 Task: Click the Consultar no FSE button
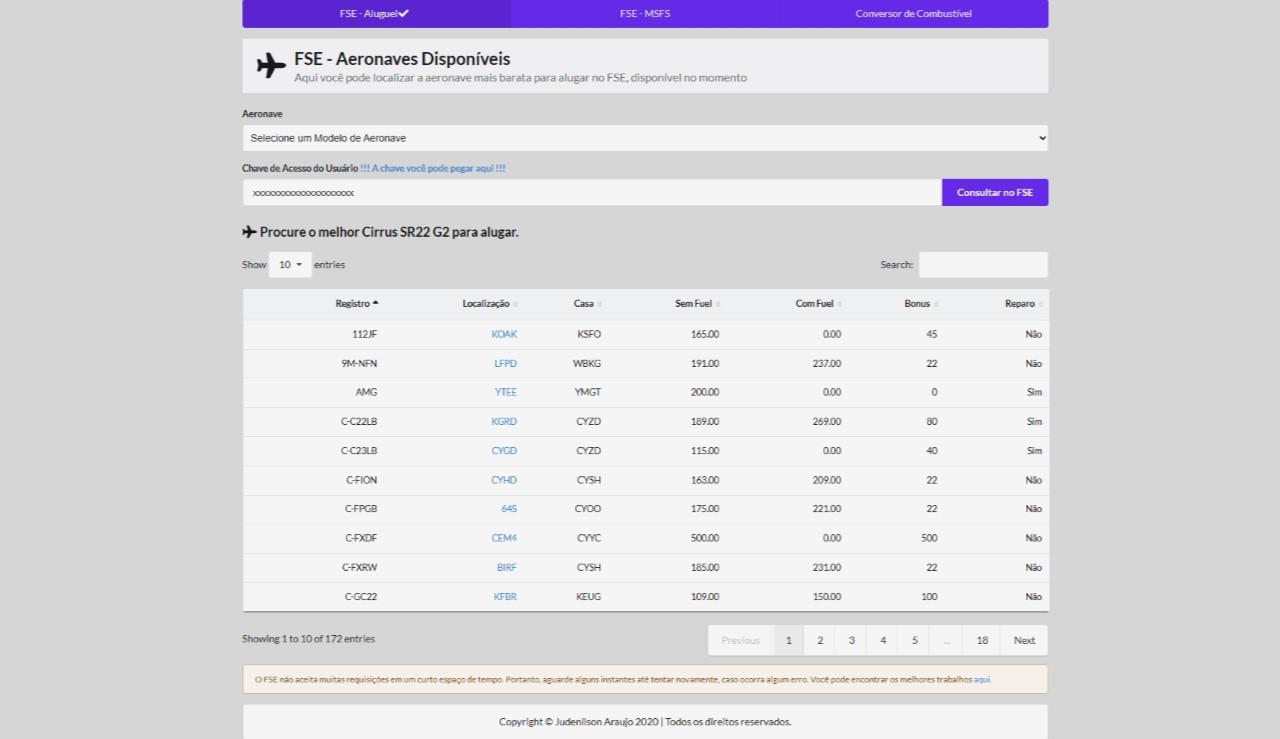995,192
